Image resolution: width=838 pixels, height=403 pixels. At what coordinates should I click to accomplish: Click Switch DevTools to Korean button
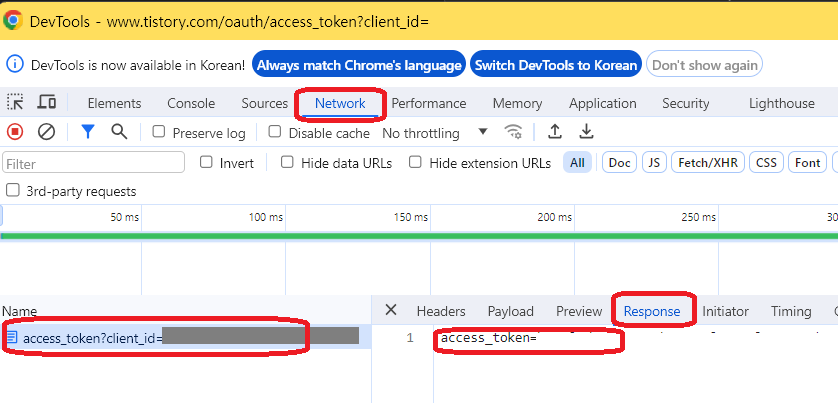point(556,65)
